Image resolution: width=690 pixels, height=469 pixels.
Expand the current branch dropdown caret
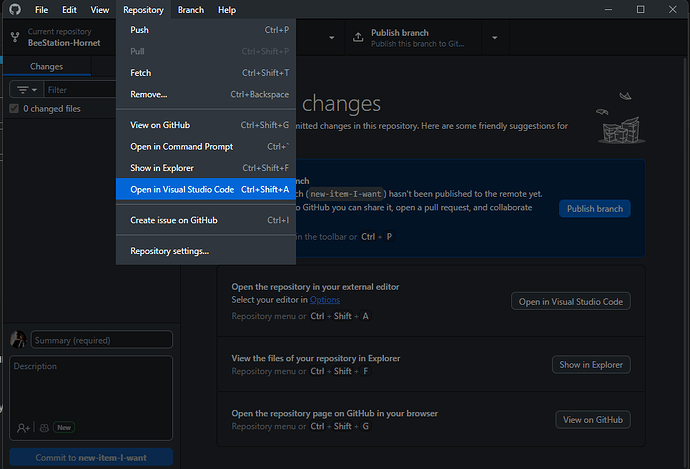(x=331, y=38)
